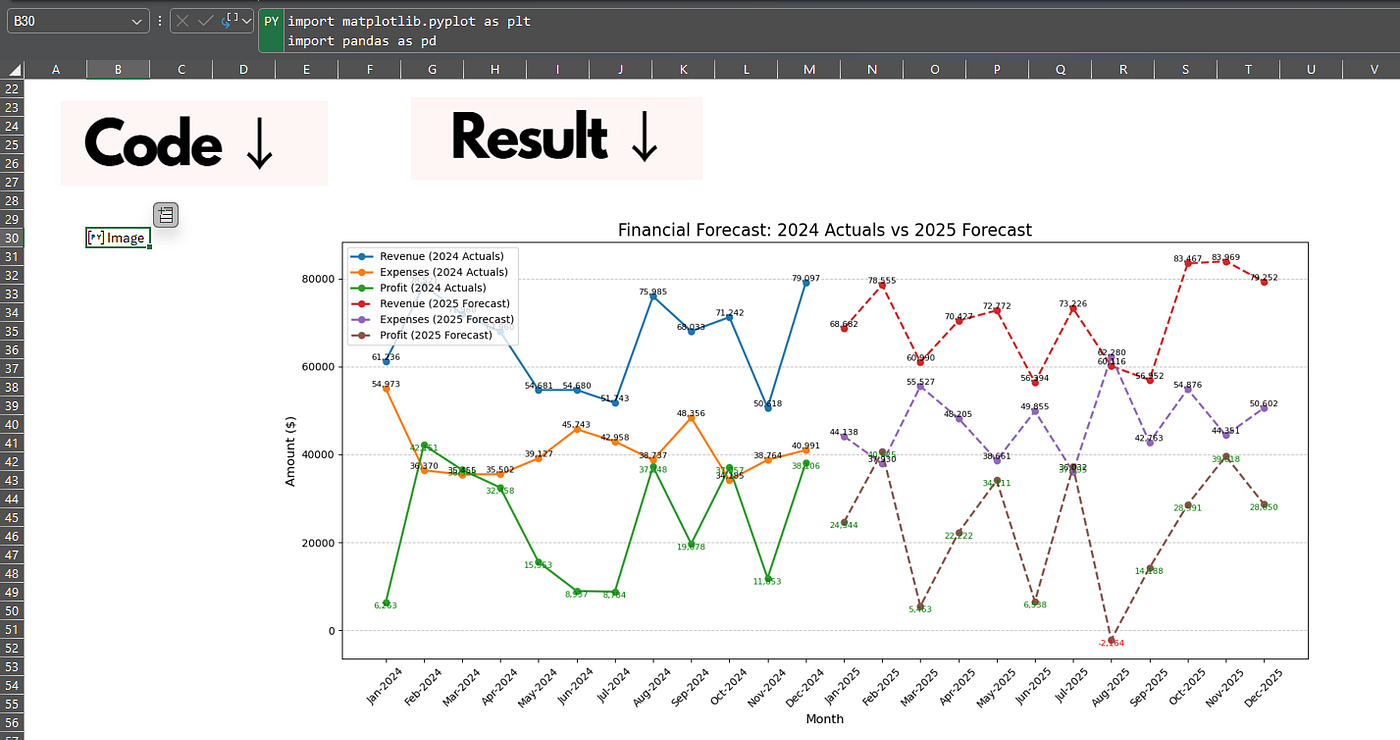Click the Enter checkmark icon in the formula bar
1400x740 pixels.
[x=203, y=20]
